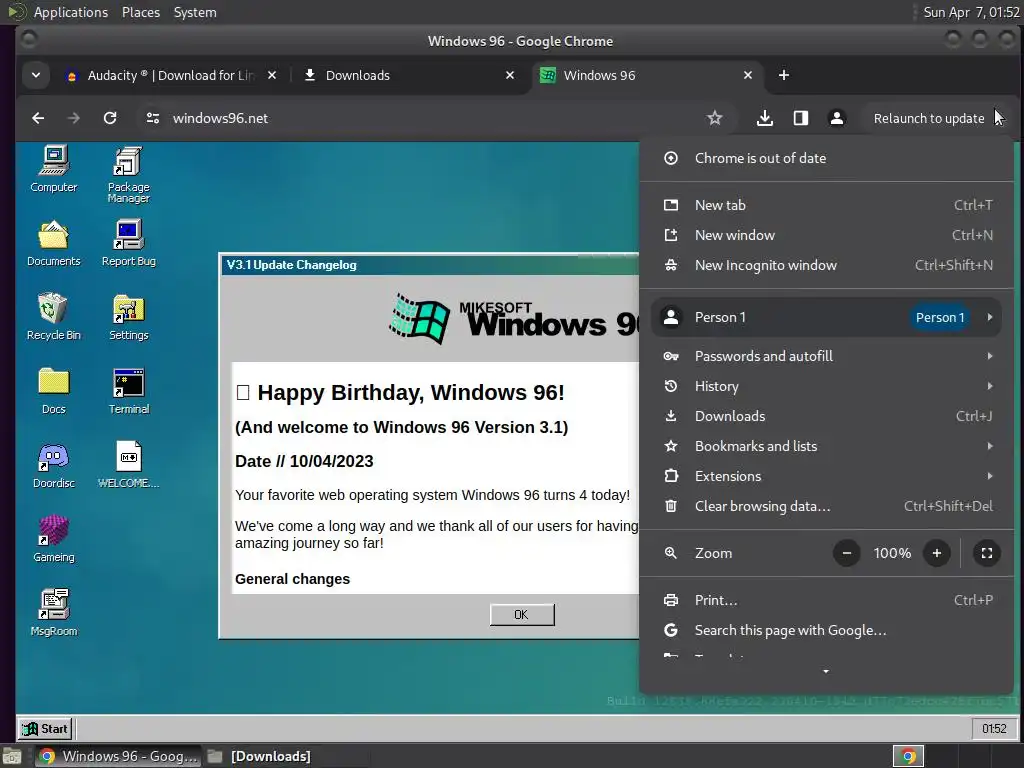Open the Chrome profile avatar icon
Image resolution: width=1024 pixels, height=768 pixels.
click(837, 118)
